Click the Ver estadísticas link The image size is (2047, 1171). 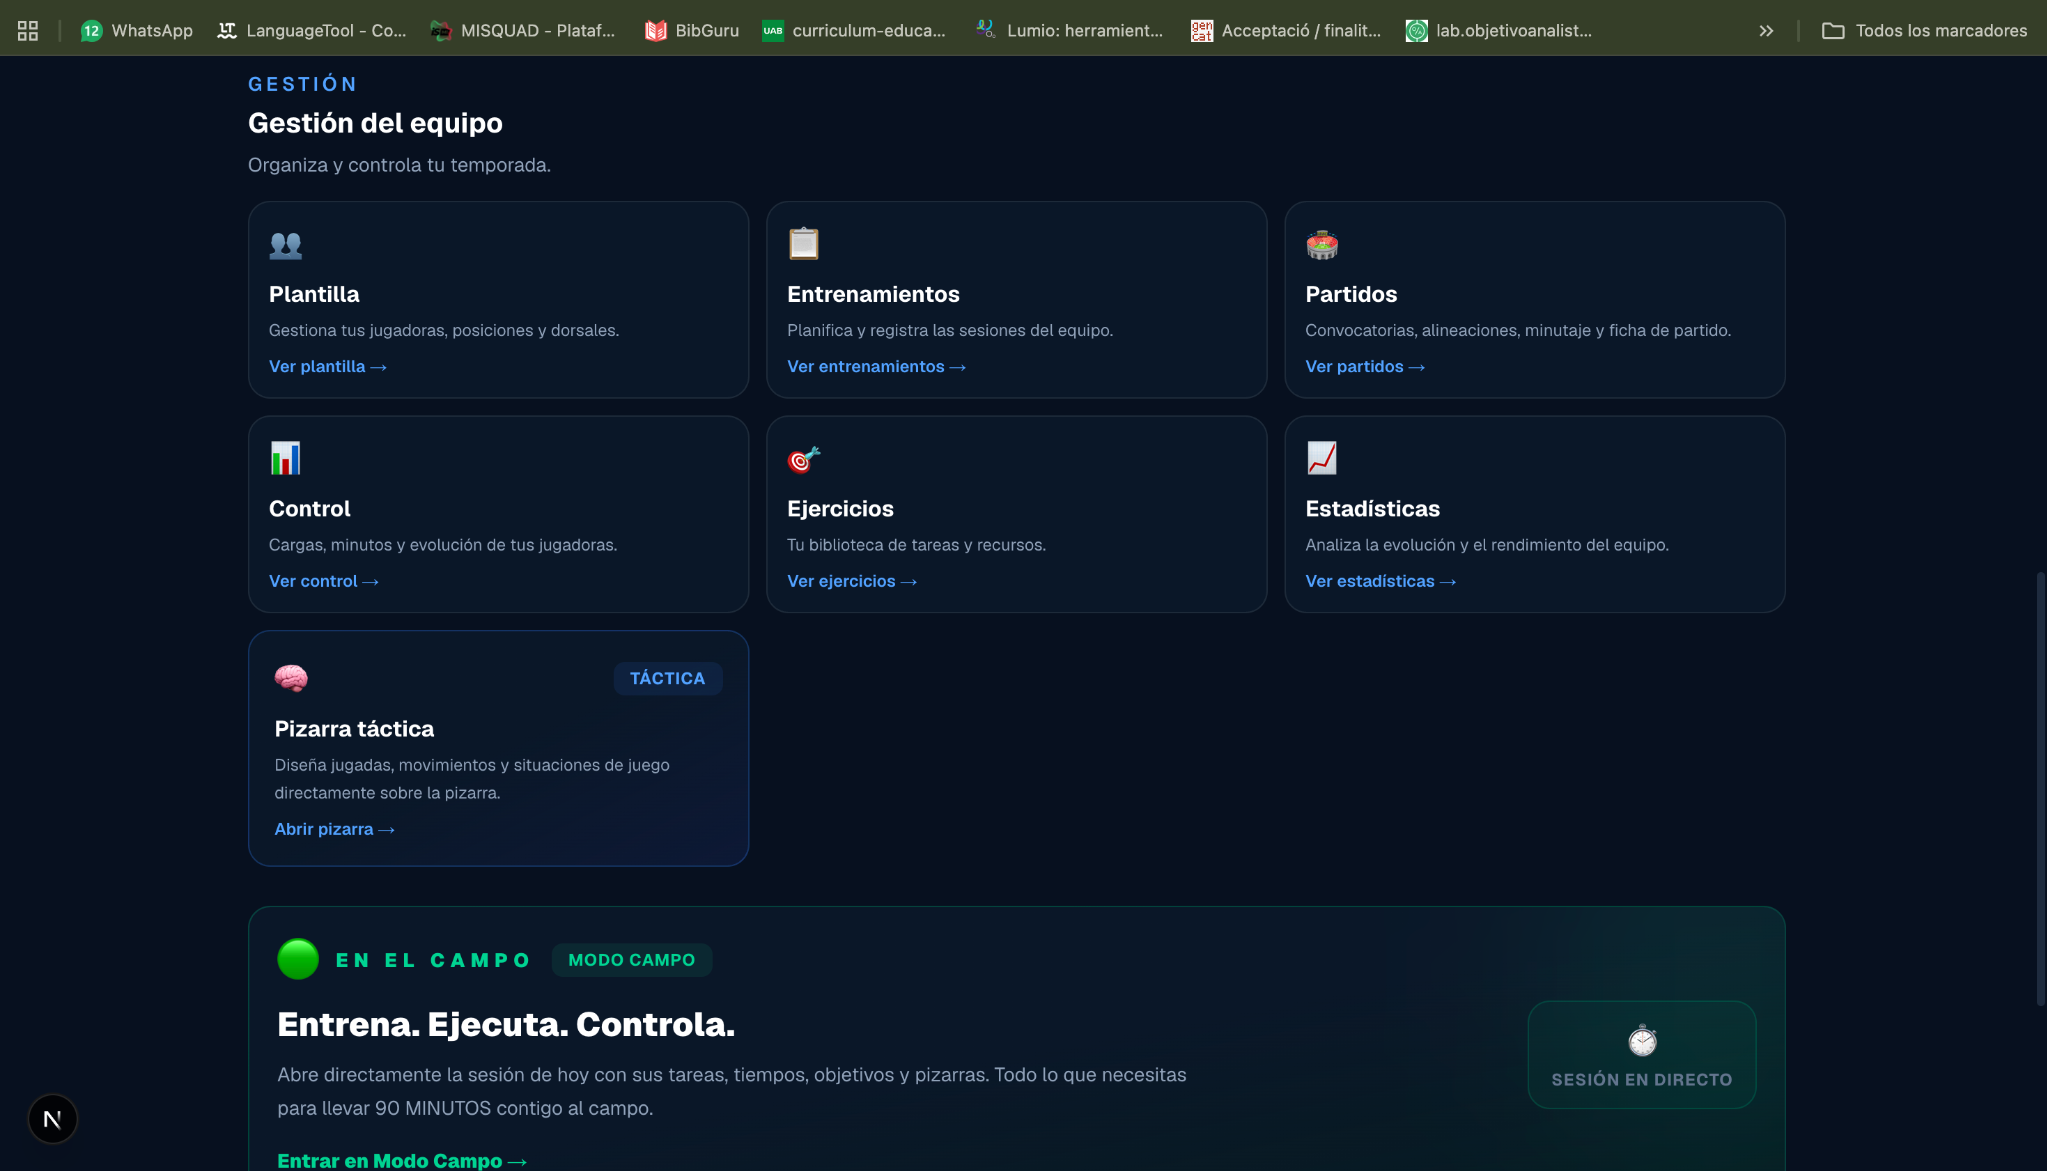coord(1381,581)
